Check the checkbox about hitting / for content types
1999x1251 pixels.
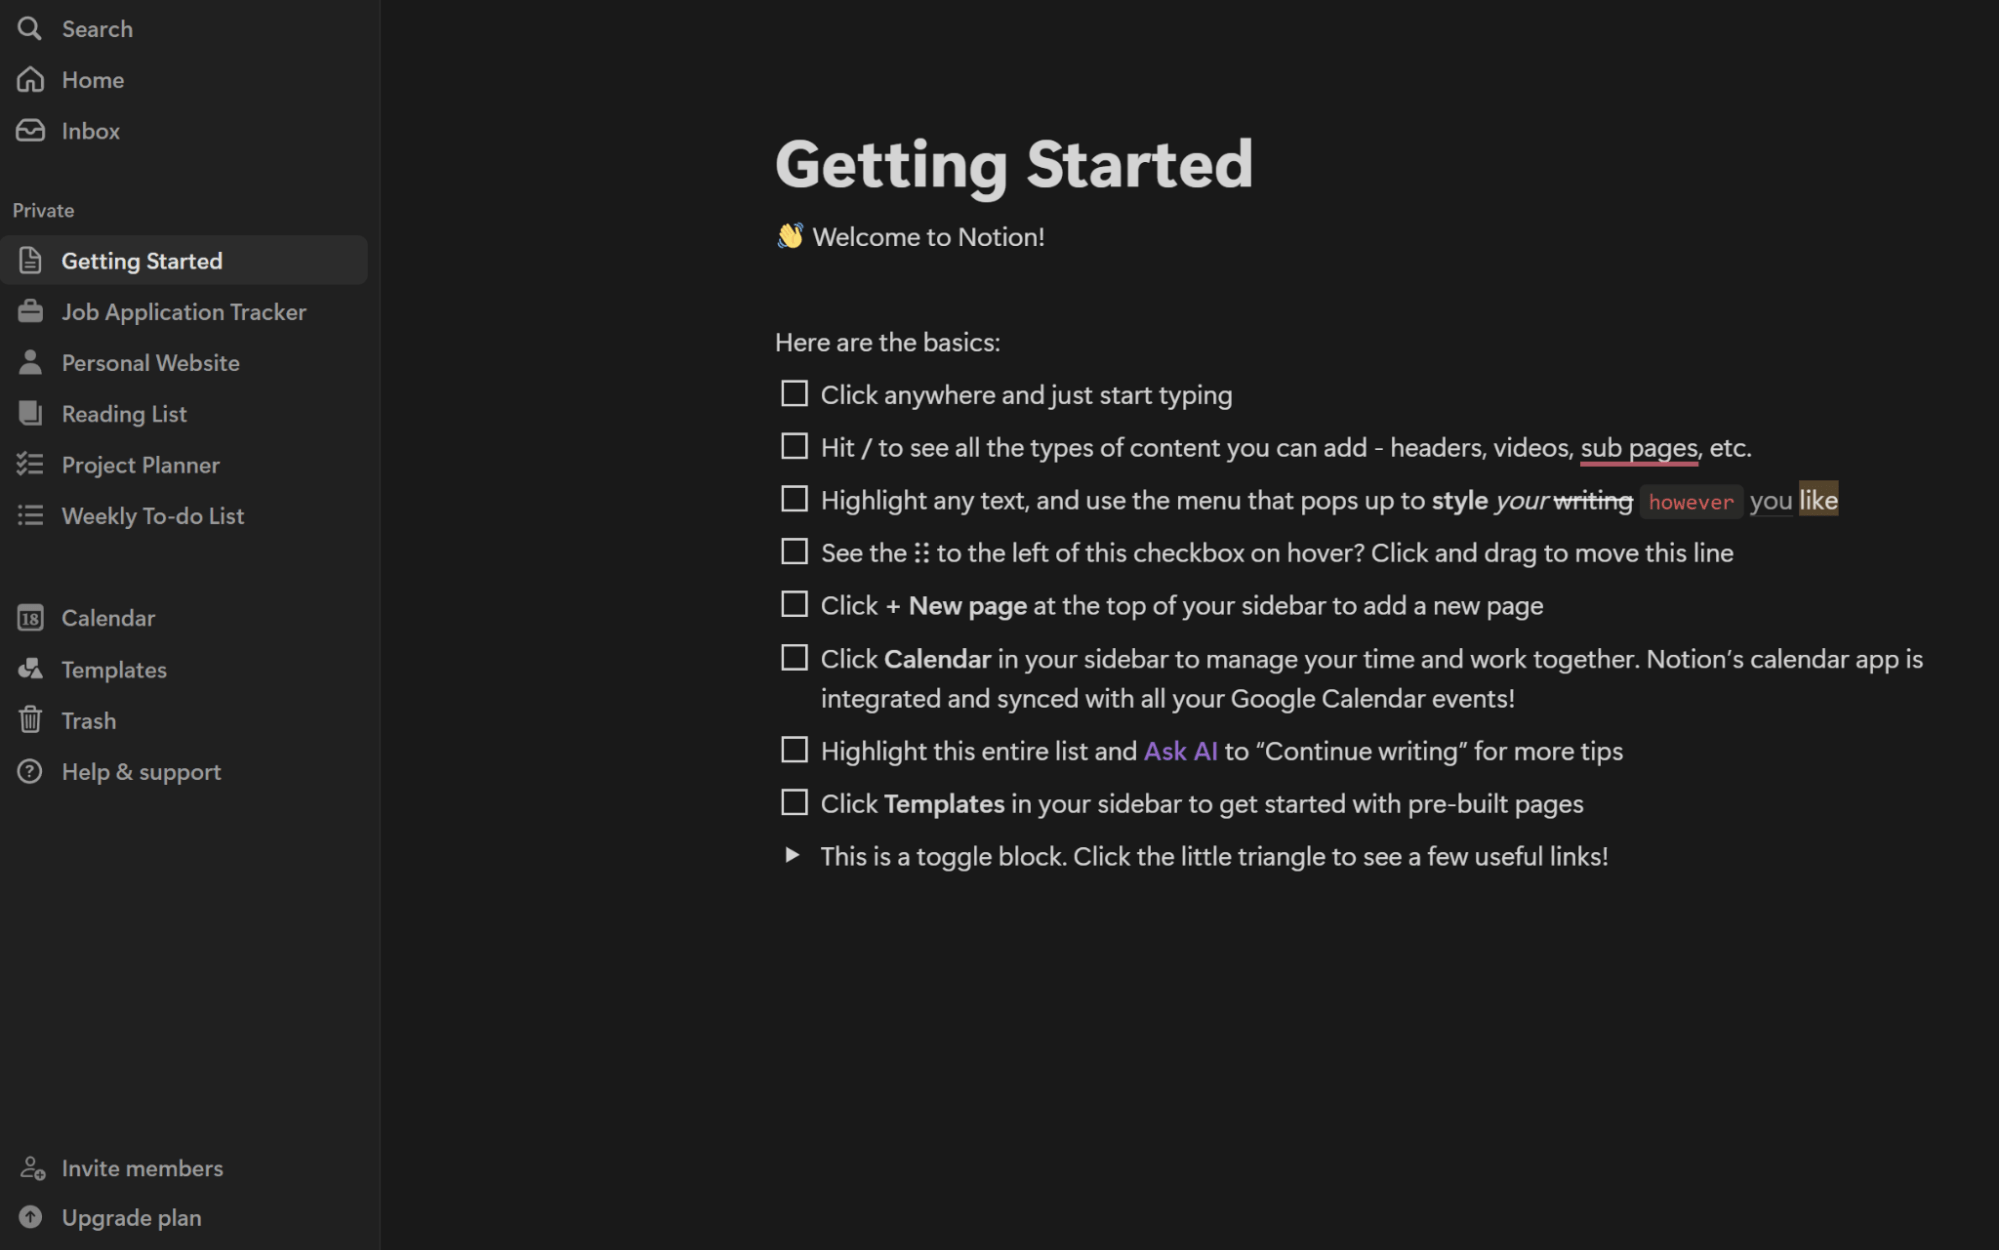[793, 446]
